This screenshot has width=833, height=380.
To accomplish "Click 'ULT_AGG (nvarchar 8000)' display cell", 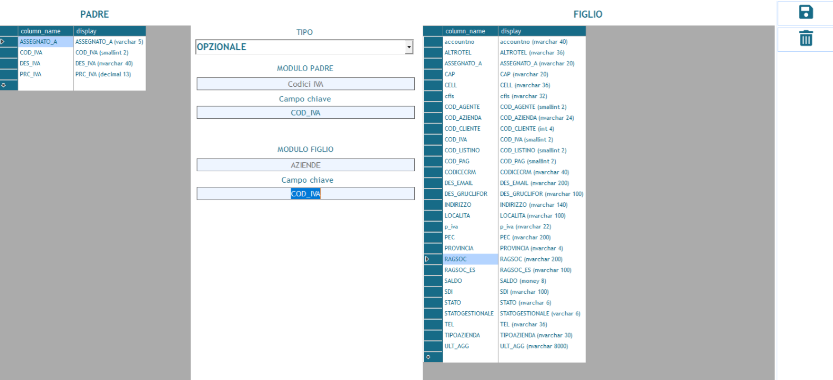I will [542, 346].
